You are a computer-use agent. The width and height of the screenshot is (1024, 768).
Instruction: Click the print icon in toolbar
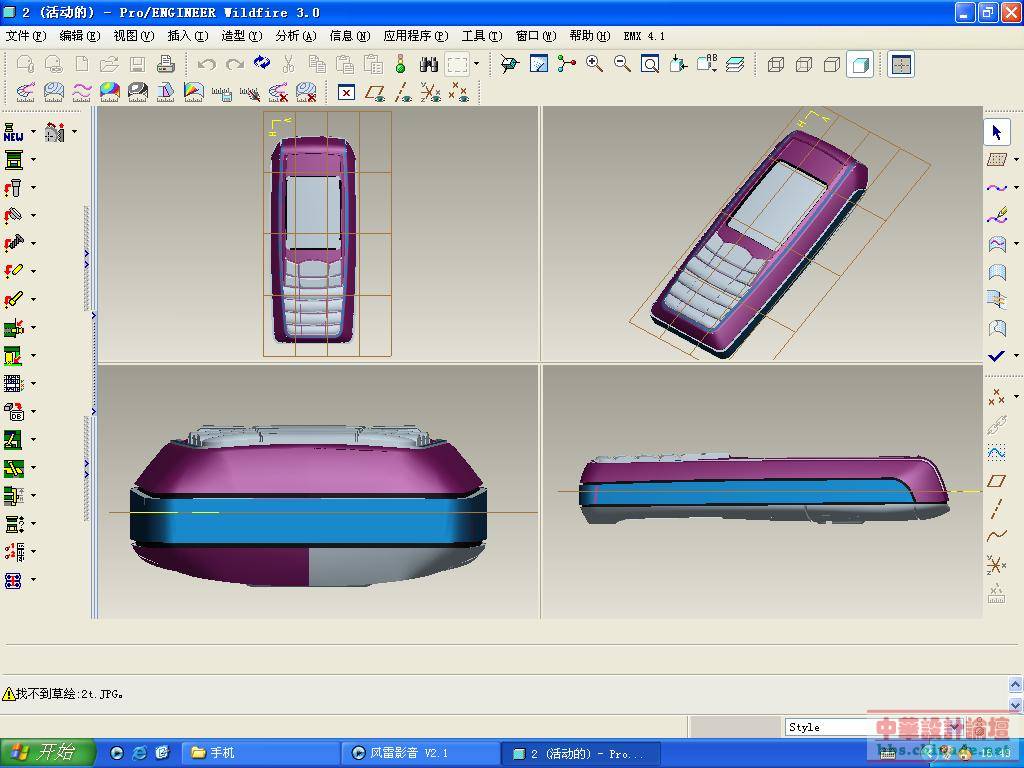pyautogui.click(x=166, y=64)
